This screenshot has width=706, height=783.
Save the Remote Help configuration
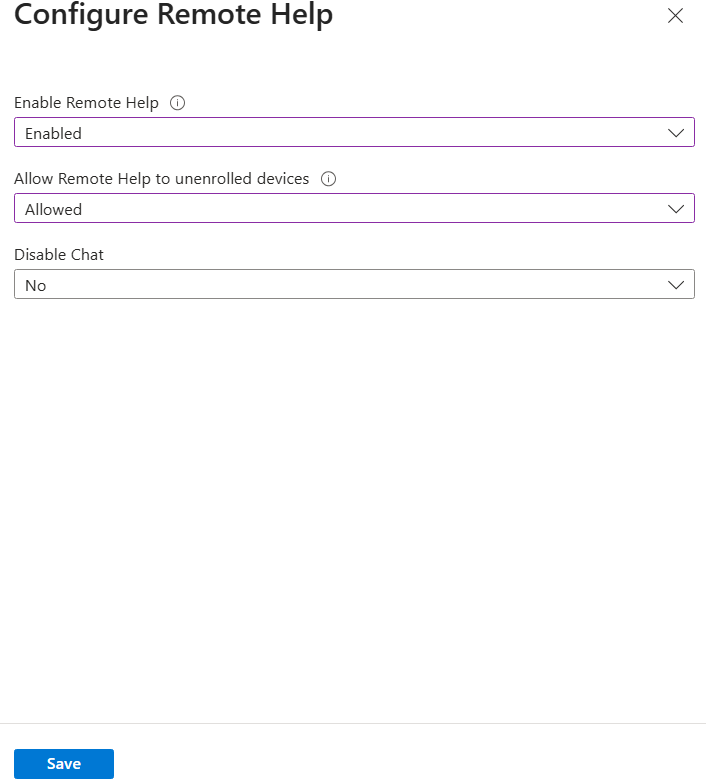[64, 764]
